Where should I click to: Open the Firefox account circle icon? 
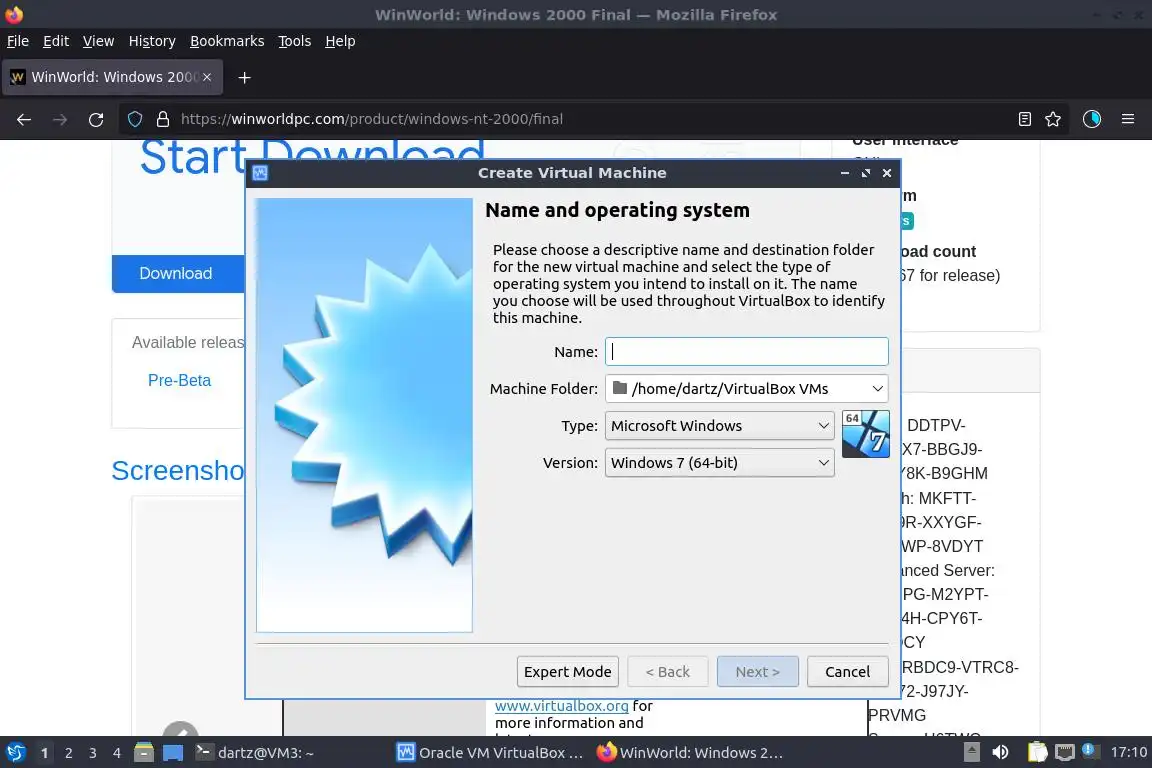coord(1092,119)
